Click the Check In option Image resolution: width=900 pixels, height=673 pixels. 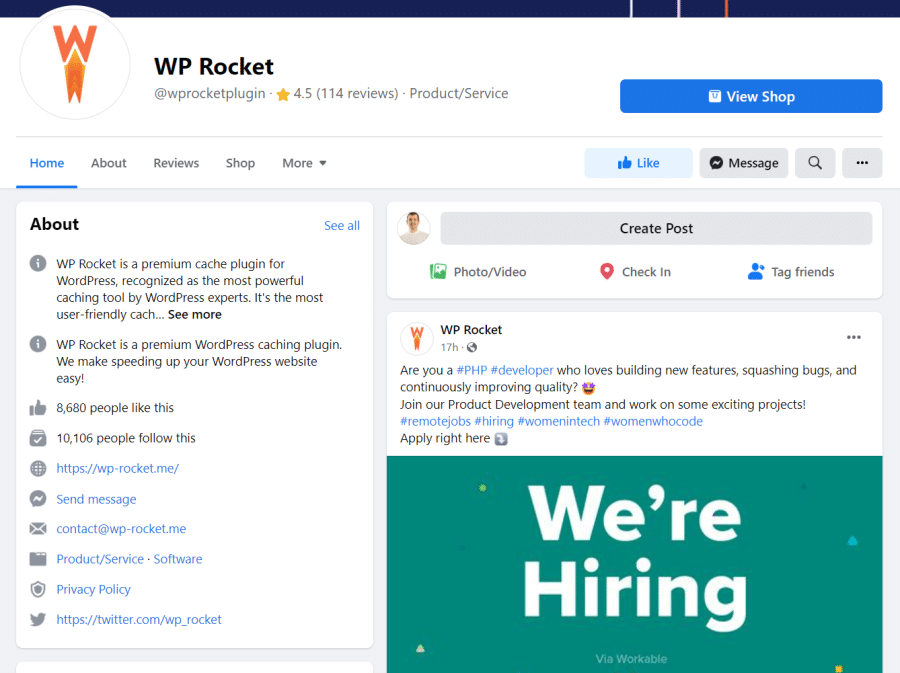(x=635, y=272)
